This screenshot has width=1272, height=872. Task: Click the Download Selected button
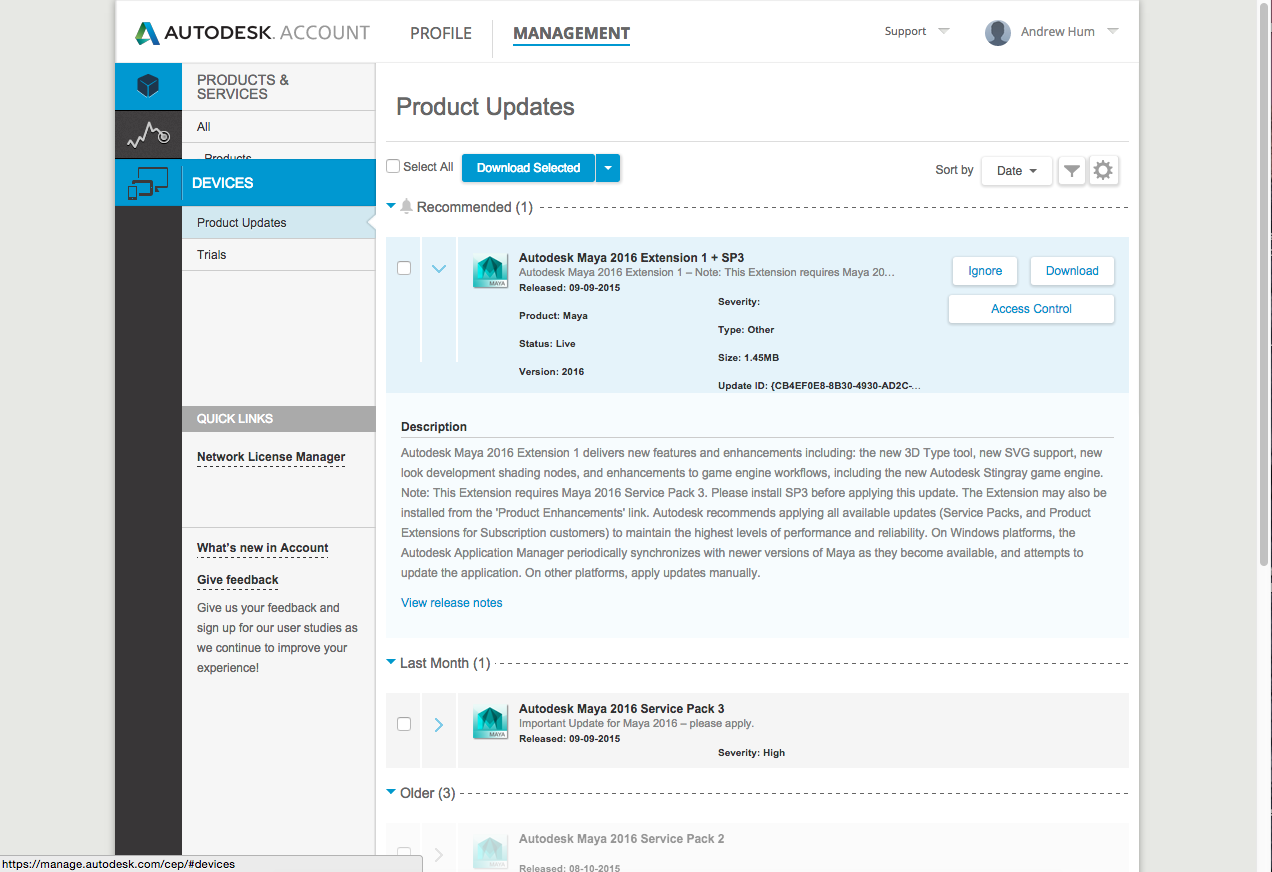528,168
